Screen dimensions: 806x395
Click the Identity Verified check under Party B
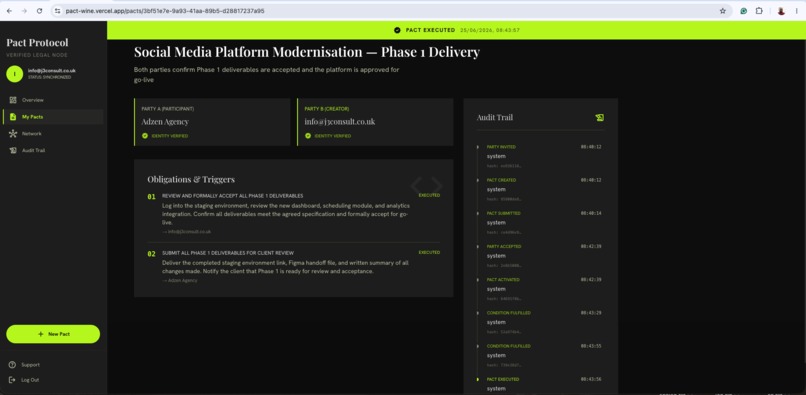[x=308, y=136]
